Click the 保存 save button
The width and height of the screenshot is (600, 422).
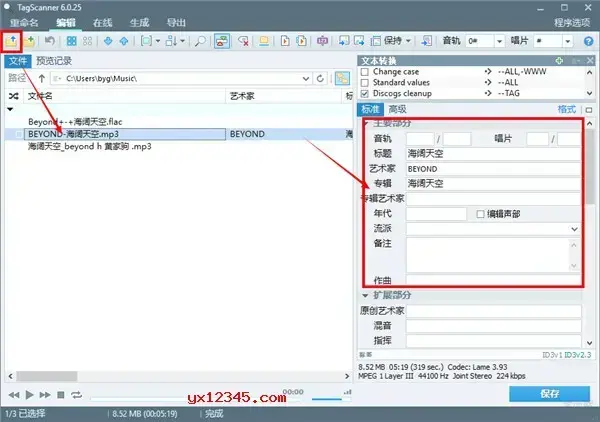pyautogui.click(x=549, y=394)
